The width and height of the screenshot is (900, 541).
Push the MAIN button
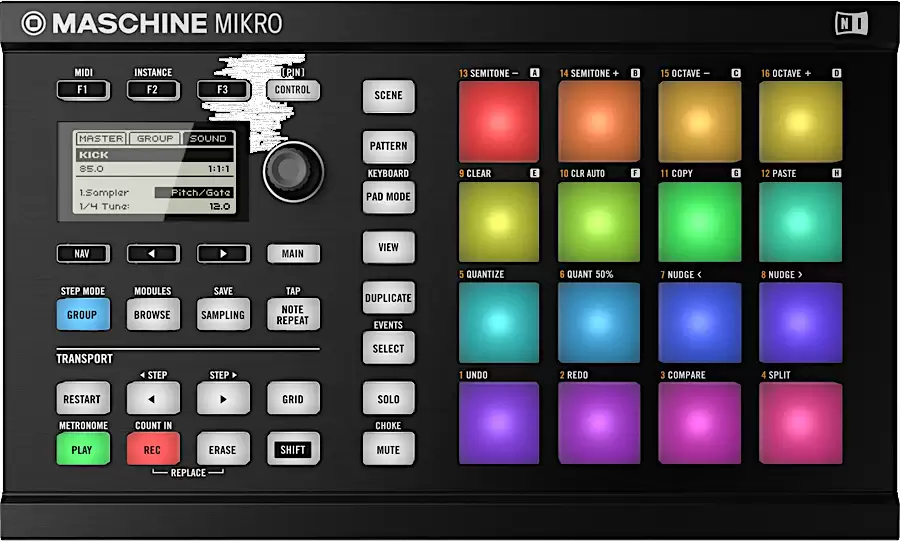point(293,254)
